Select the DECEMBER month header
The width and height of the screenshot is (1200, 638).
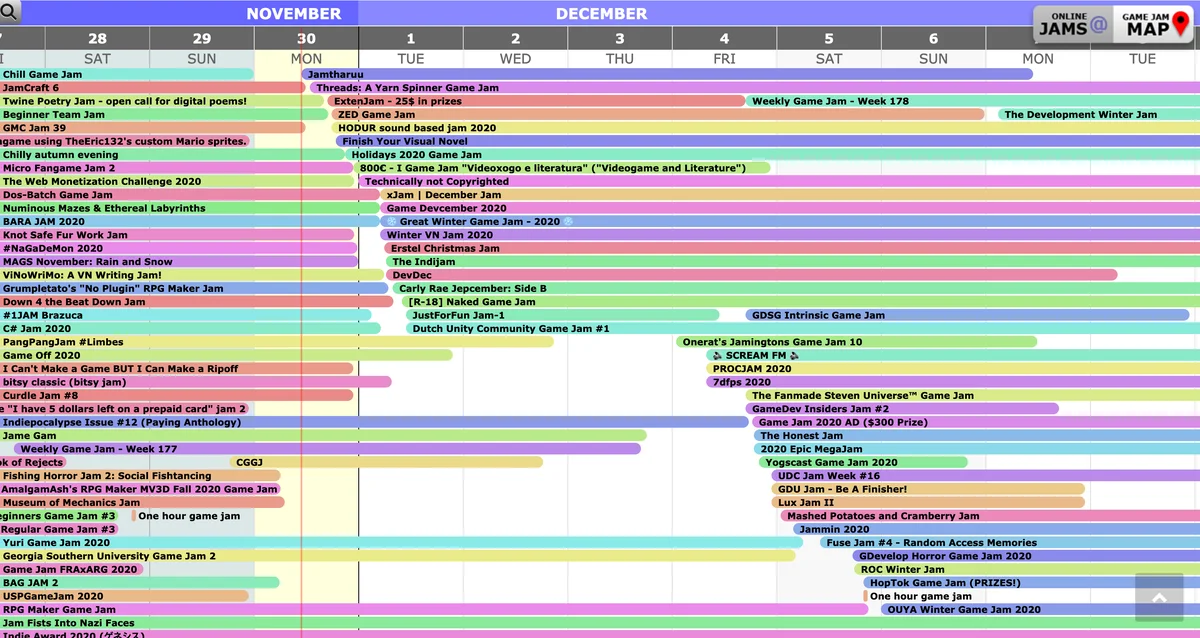[x=602, y=13]
